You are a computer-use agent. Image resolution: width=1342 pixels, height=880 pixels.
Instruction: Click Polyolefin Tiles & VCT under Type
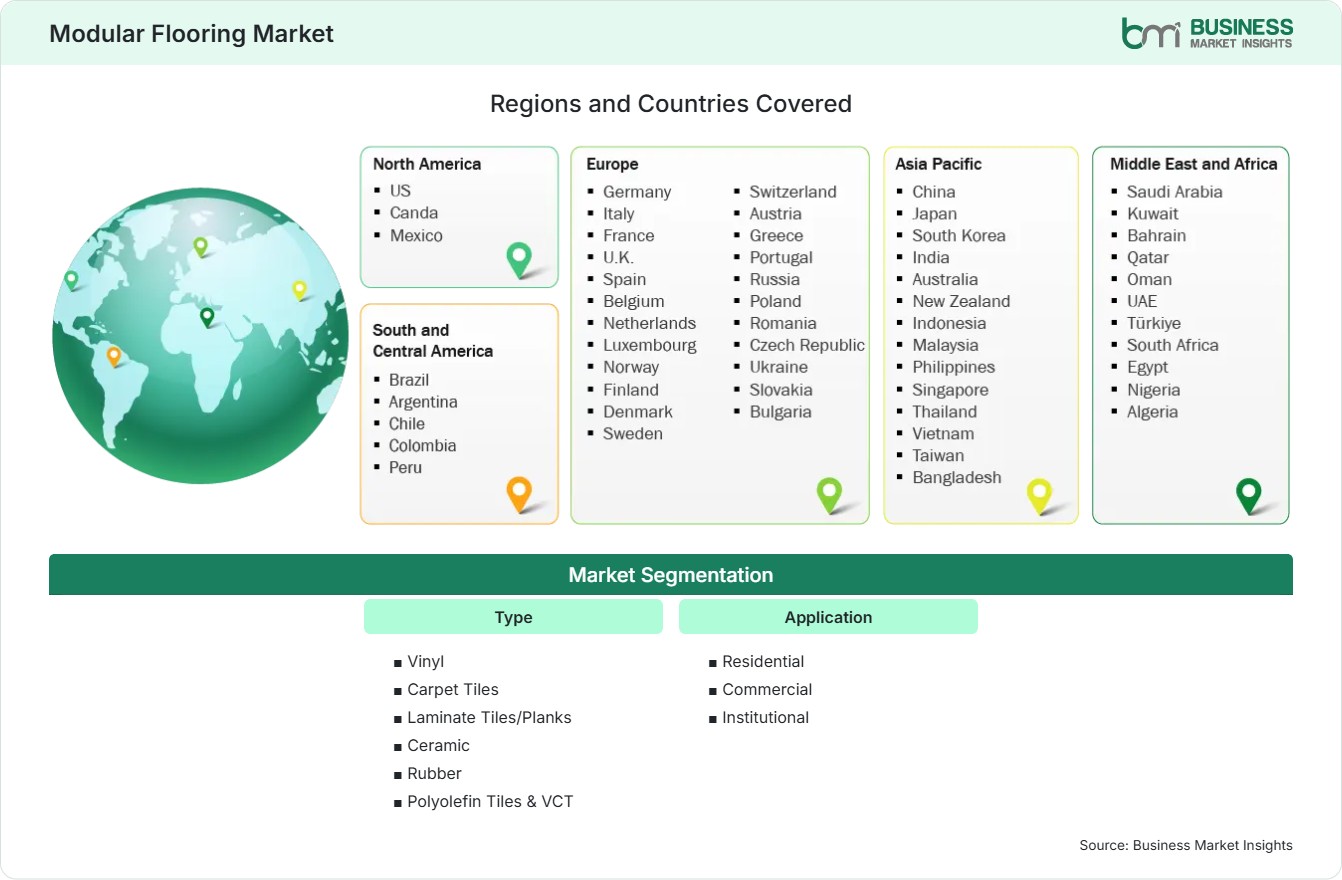pyautogui.click(x=490, y=802)
